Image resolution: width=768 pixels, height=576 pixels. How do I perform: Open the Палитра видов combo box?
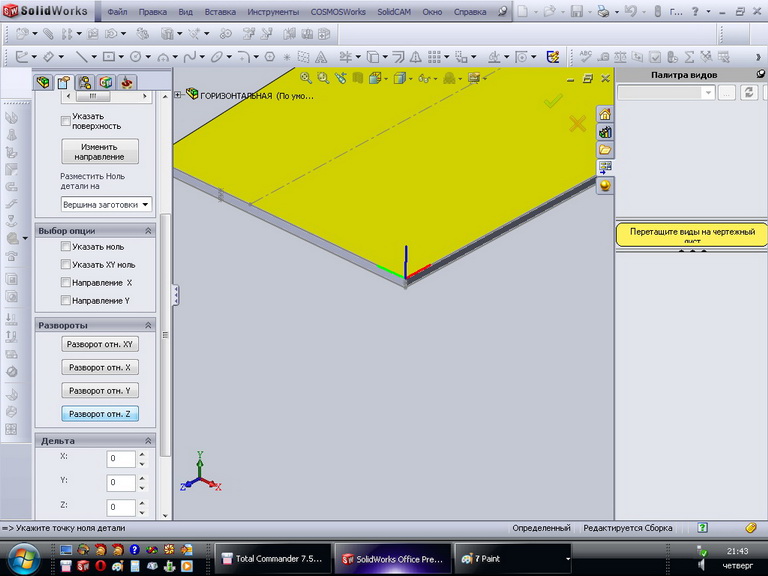(667, 93)
